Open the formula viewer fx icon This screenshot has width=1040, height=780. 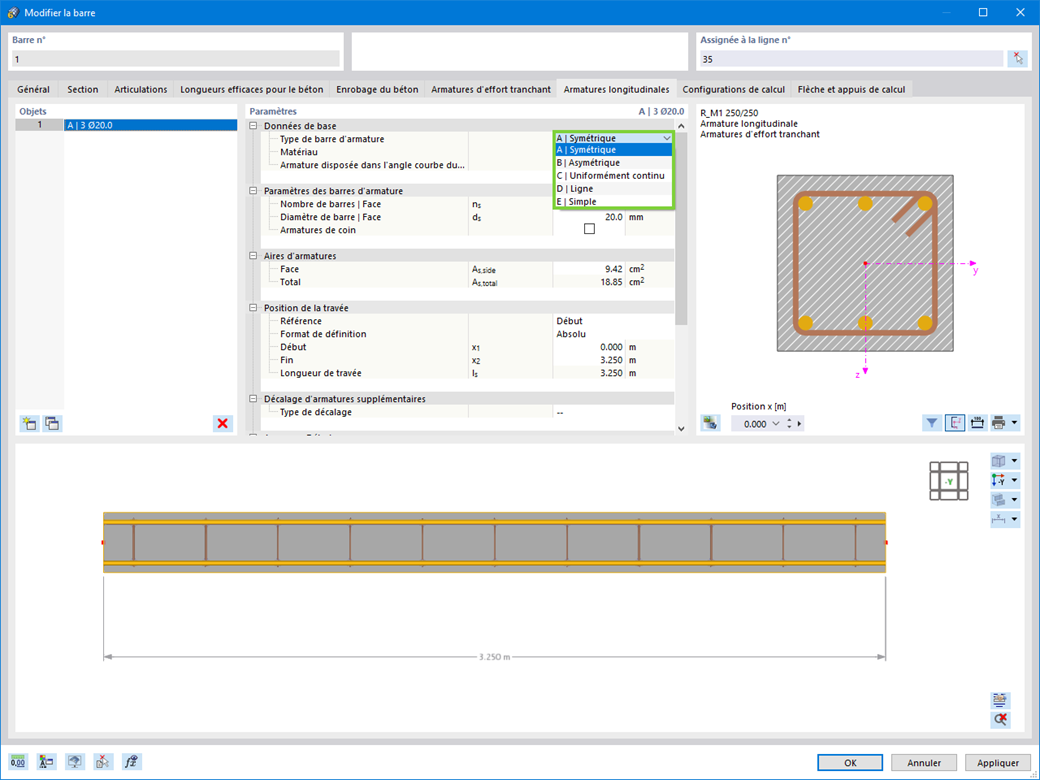click(x=132, y=761)
